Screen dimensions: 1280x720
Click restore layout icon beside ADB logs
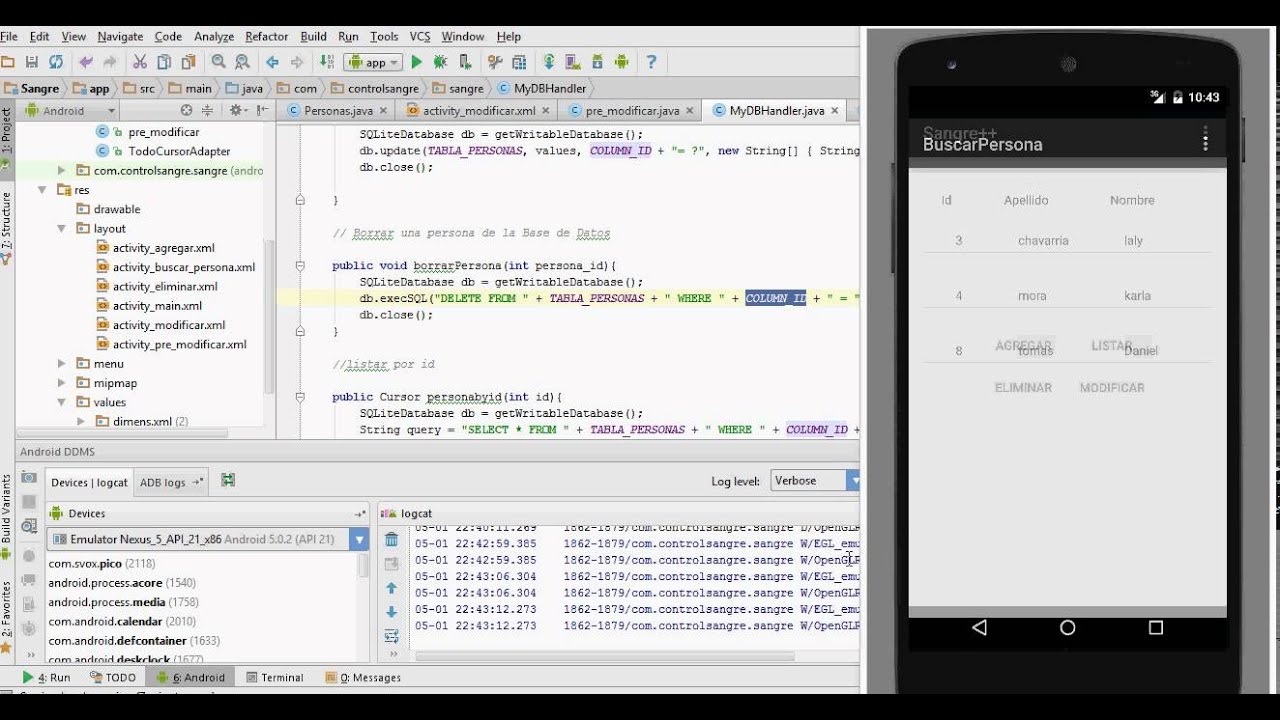click(x=228, y=481)
